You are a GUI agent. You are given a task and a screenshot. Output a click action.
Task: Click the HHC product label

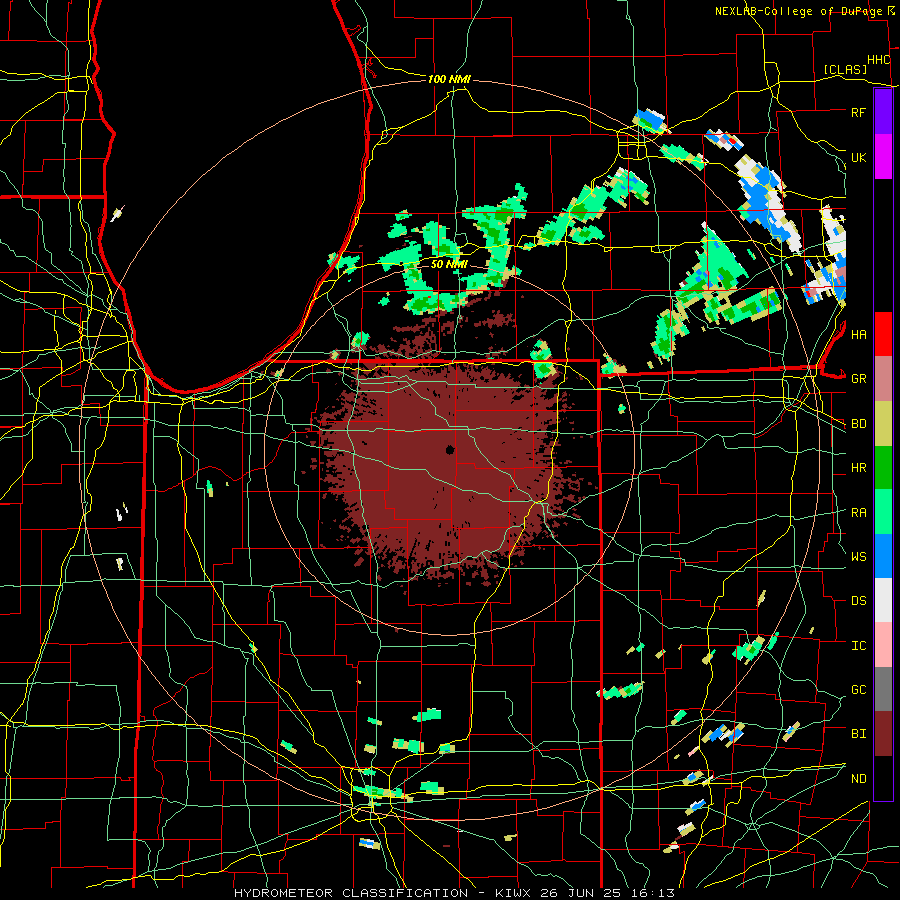tap(879, 60)
